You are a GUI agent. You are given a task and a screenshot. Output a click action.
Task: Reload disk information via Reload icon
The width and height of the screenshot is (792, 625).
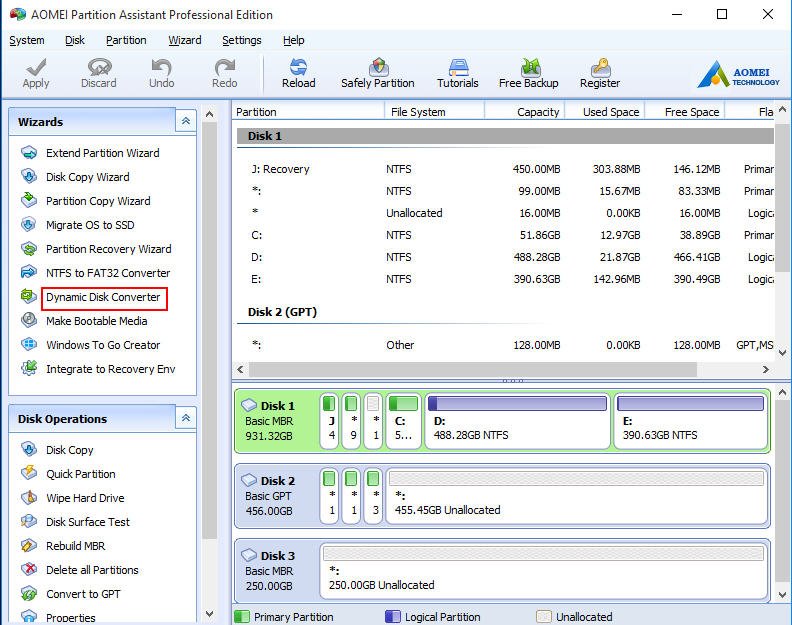click(299, 67)
